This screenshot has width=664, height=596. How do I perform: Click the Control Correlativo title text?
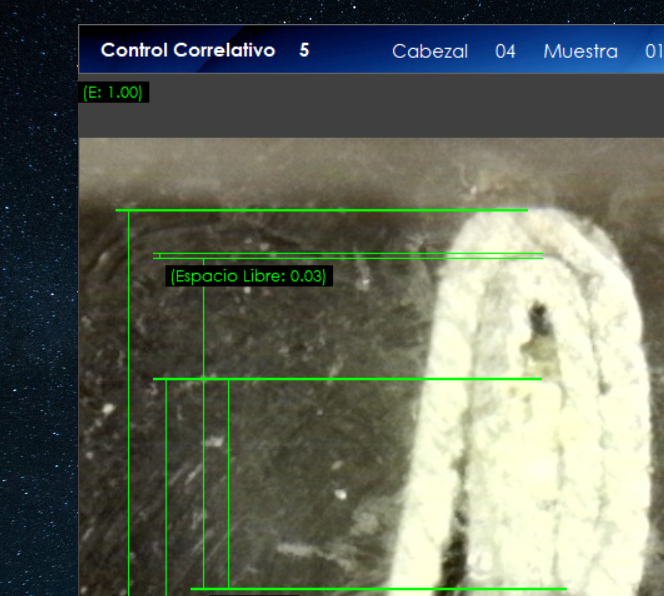tap(187, 50)
